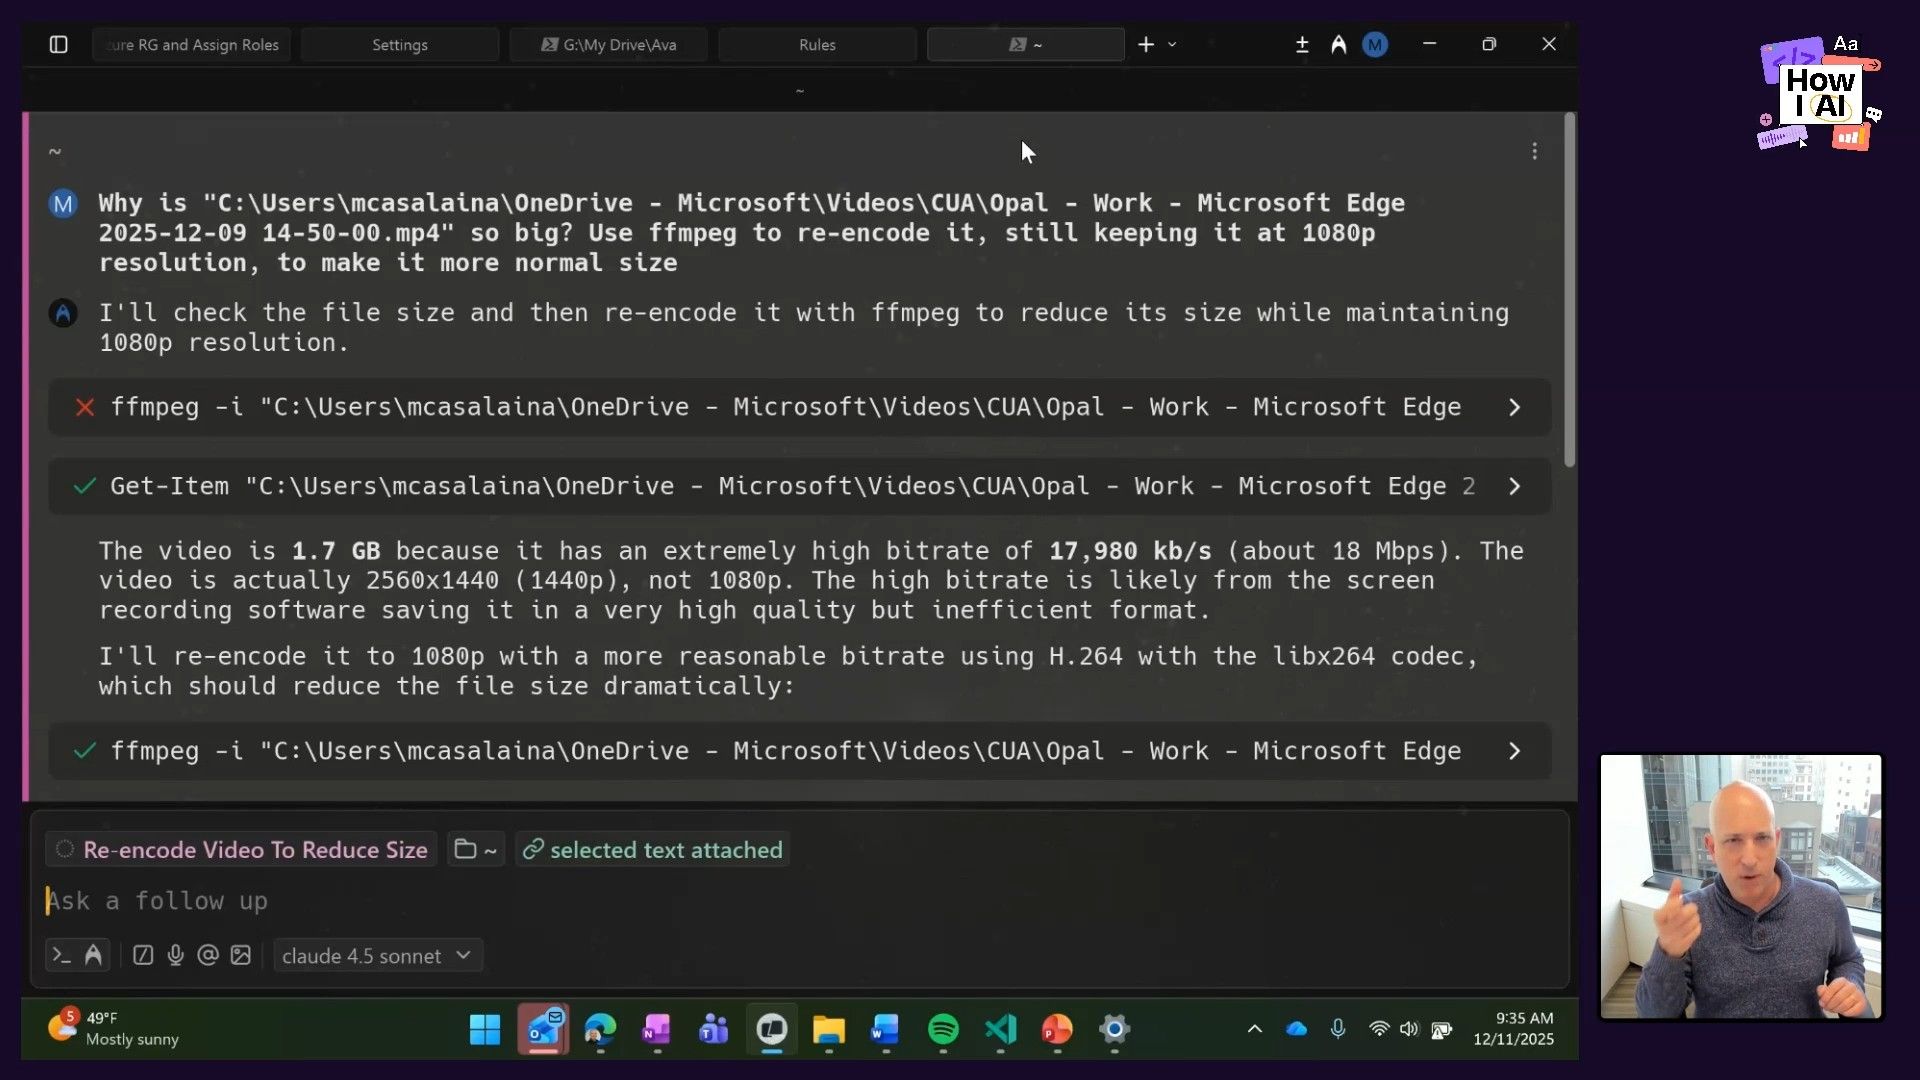The width and height of the screenshot is (1920, 1080).
Task: Click the @ add context icon
Action: [x=208, y=956]
